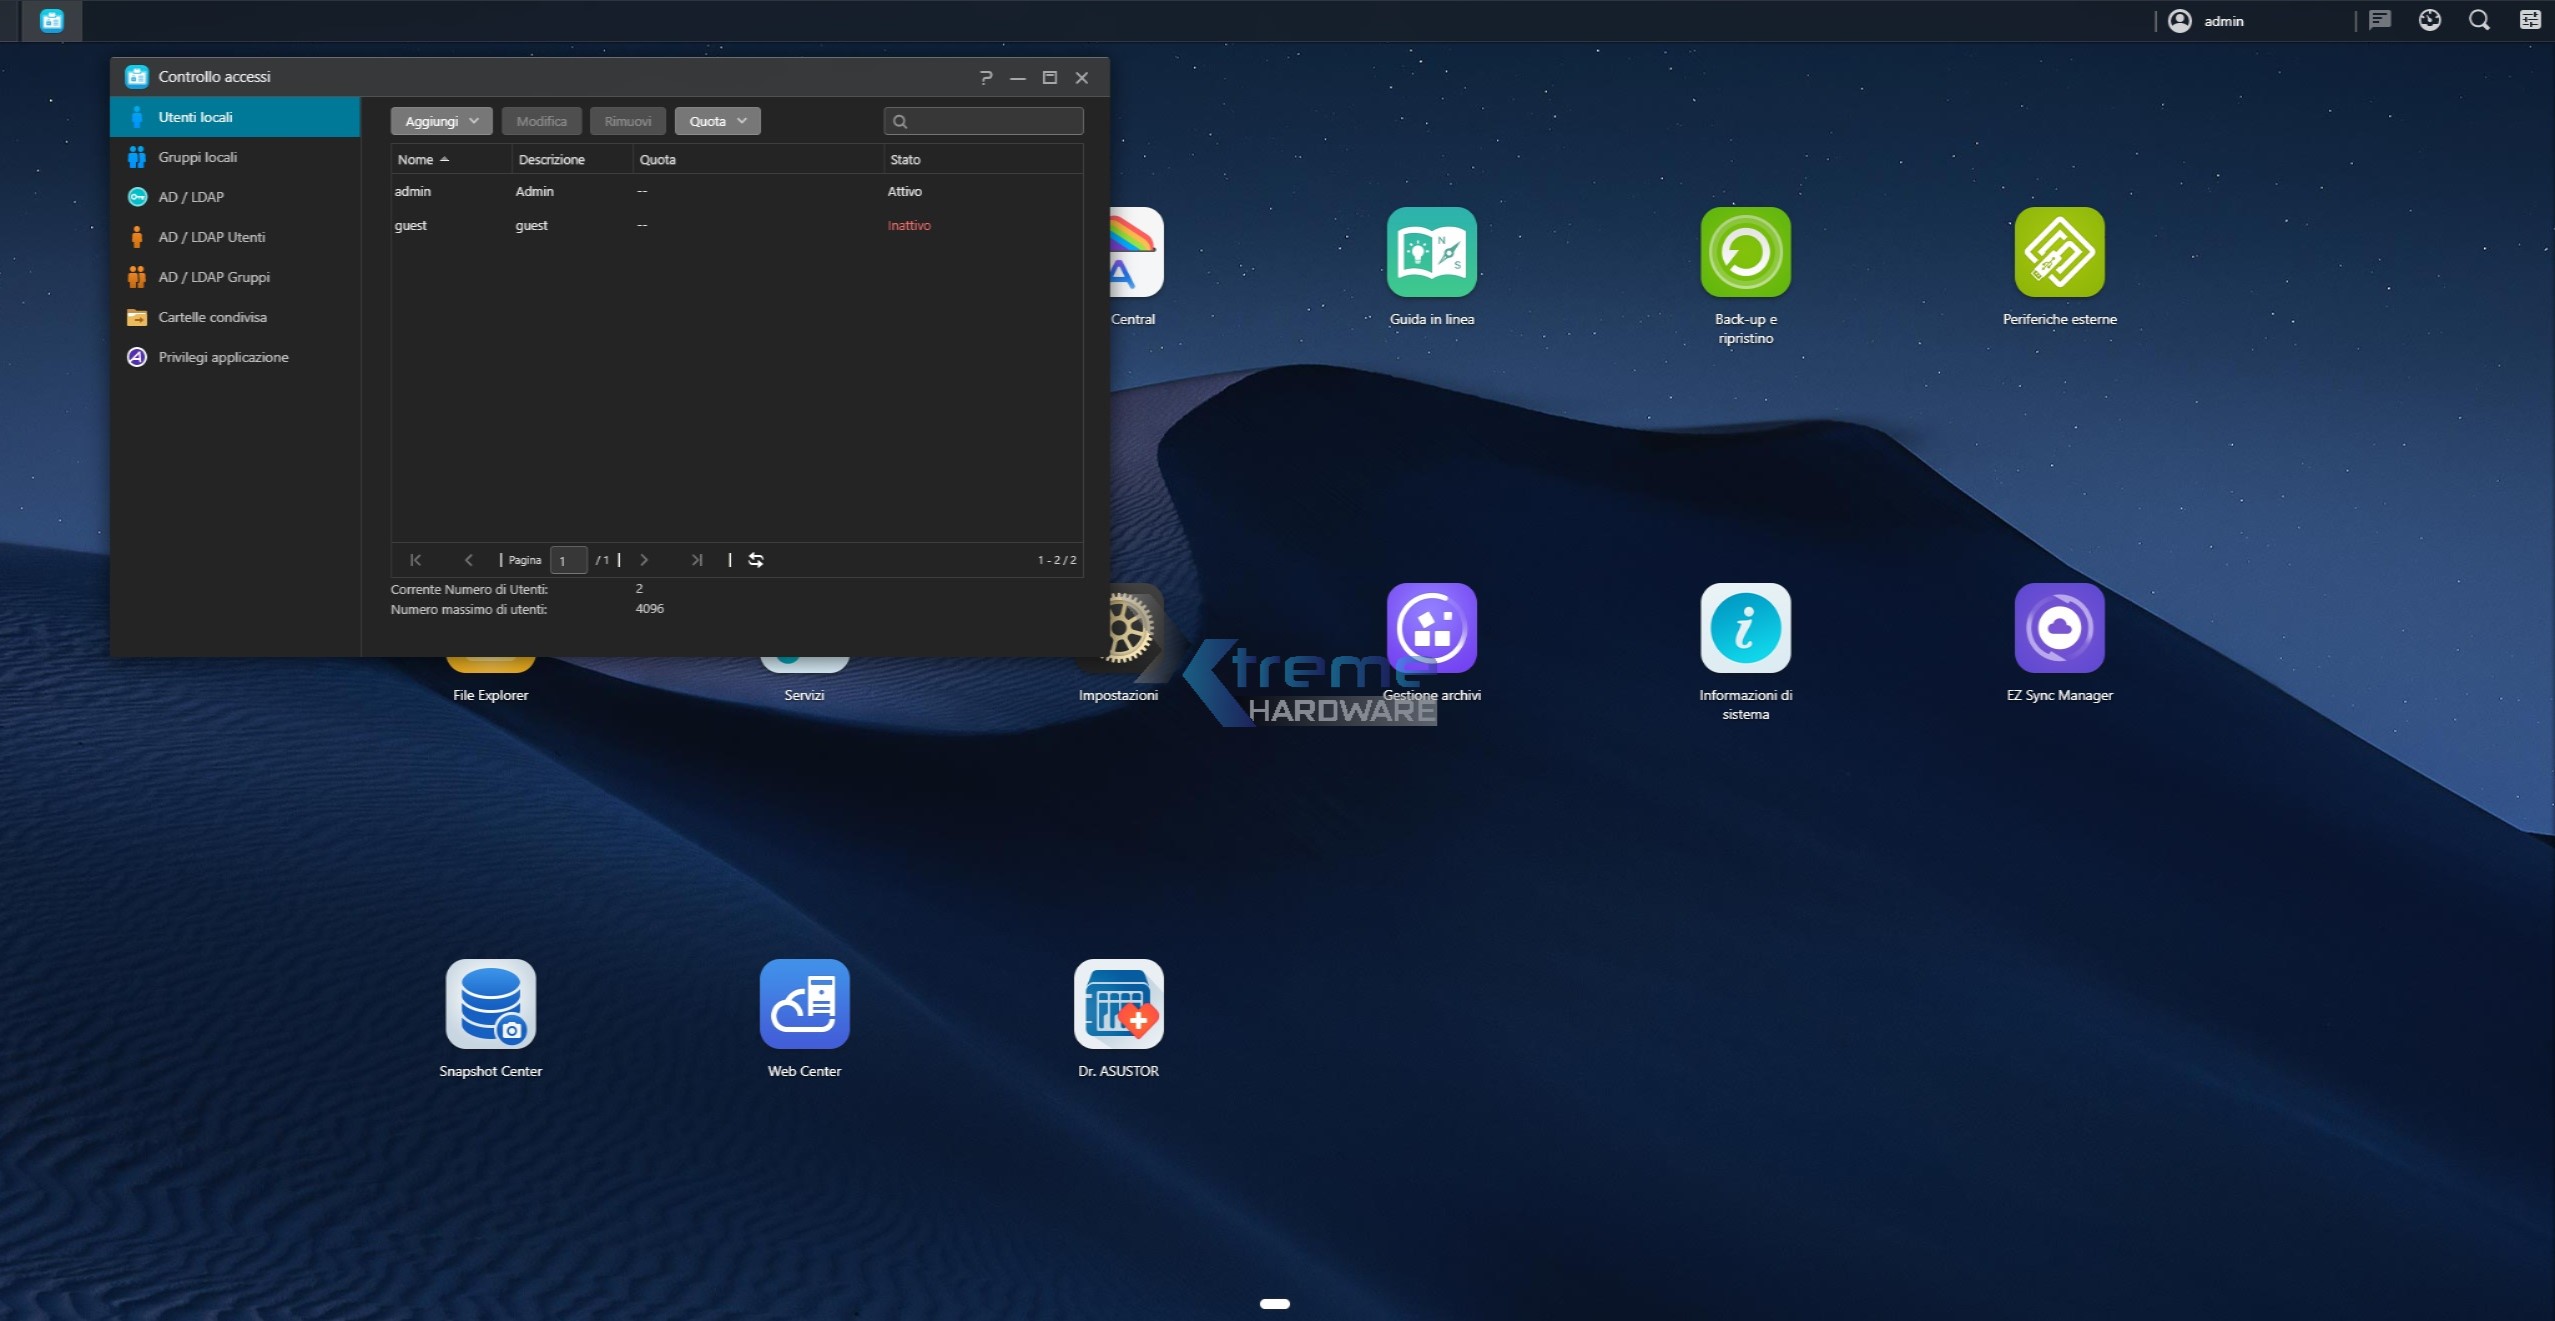Open Dr. ASUSTOR diagnostic app

pyautogui.click(x=1118, y=1004)
